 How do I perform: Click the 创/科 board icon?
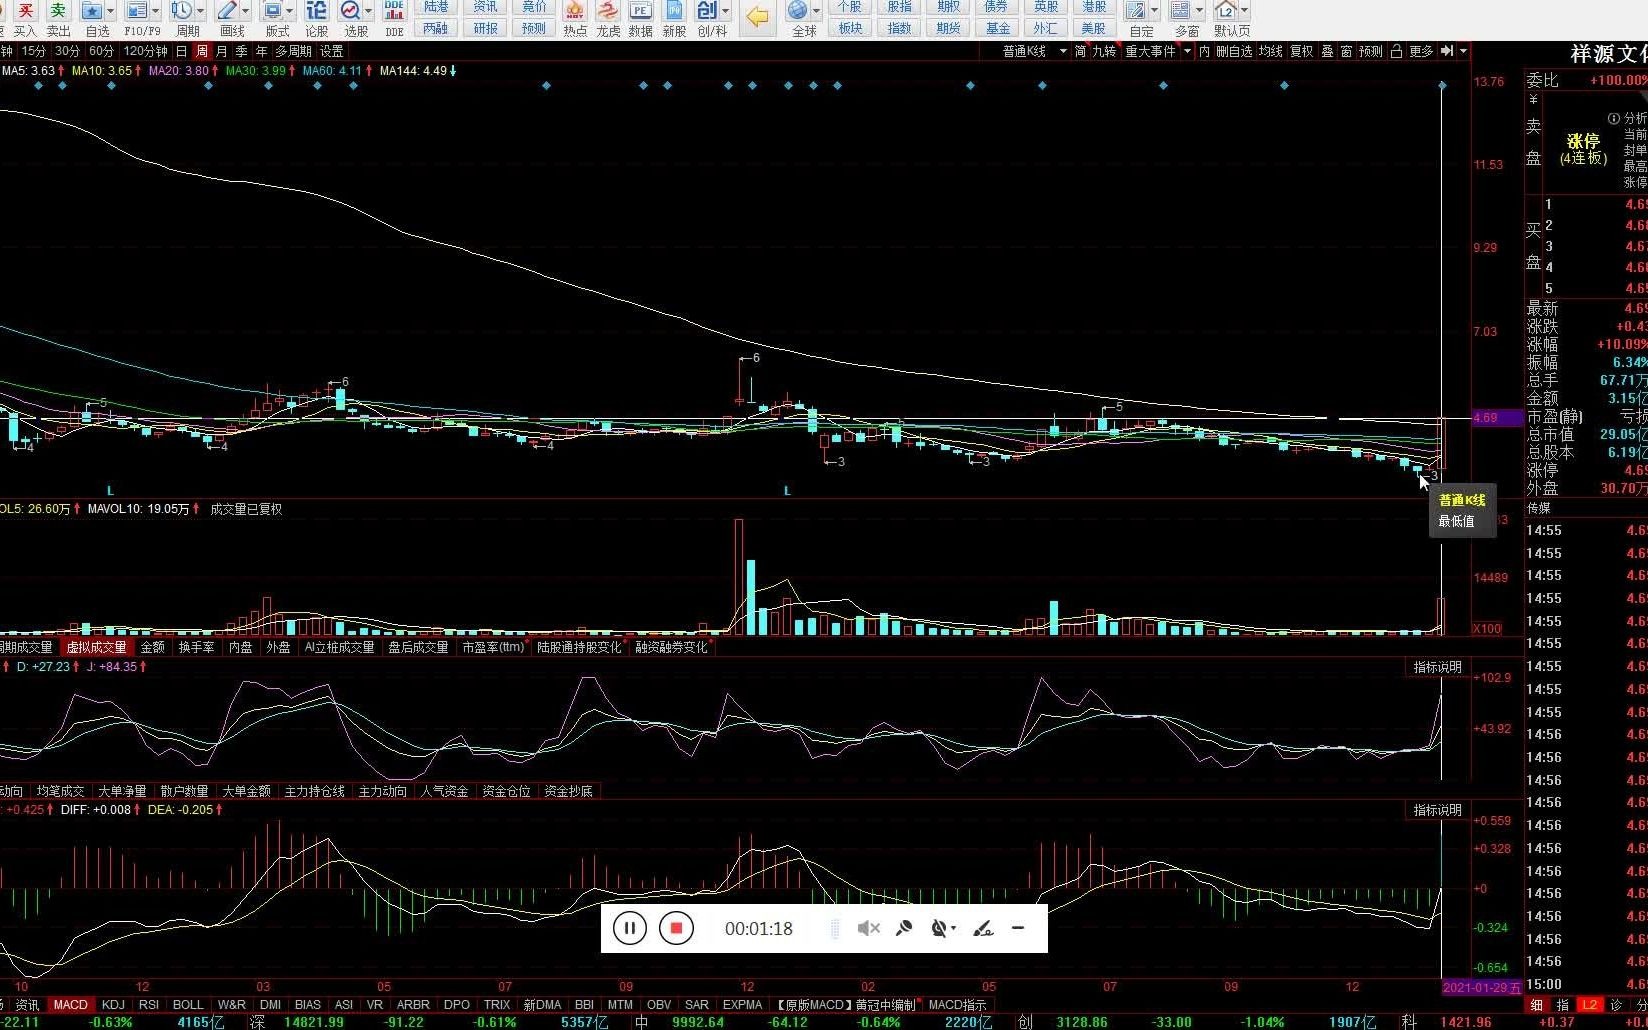point(707,11)
